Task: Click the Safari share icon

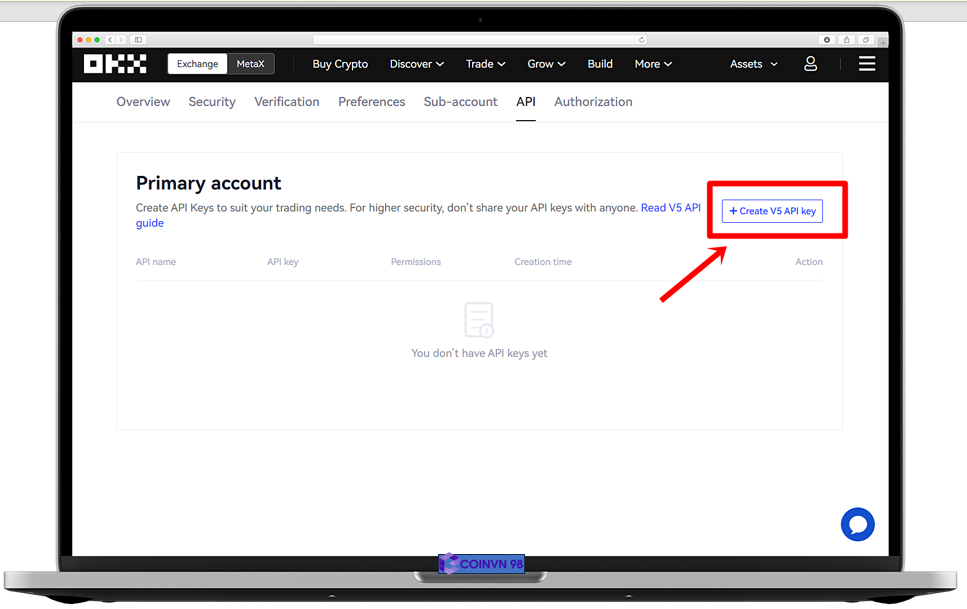Action: (846, 40)
